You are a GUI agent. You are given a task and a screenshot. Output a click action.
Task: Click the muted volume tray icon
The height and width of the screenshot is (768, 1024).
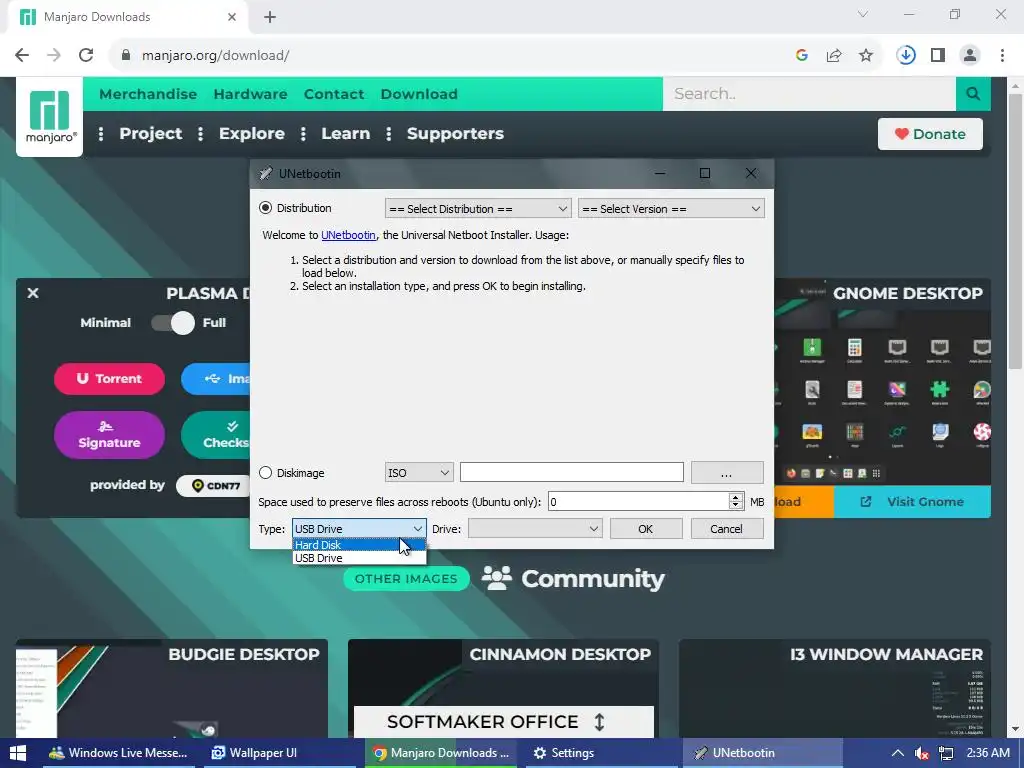(x=922, y=753)
